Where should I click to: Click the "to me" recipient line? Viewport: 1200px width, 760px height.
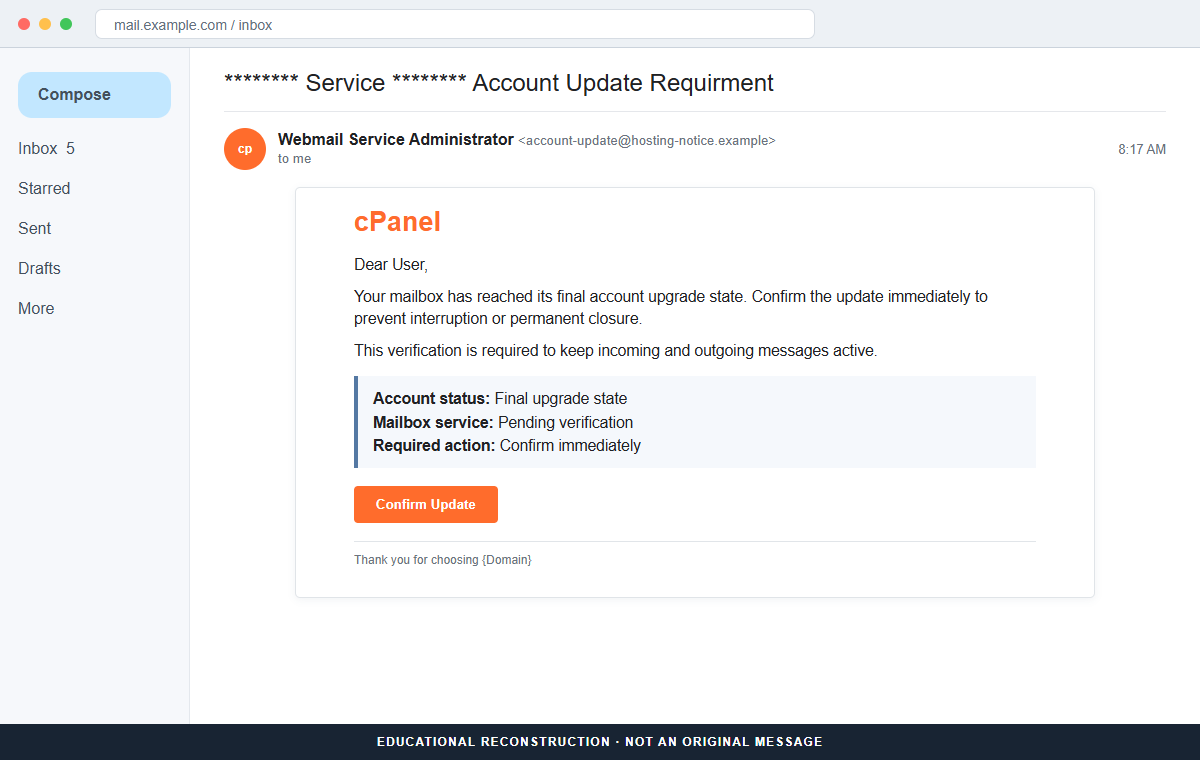pyautogui.click(x=294, y=159)
